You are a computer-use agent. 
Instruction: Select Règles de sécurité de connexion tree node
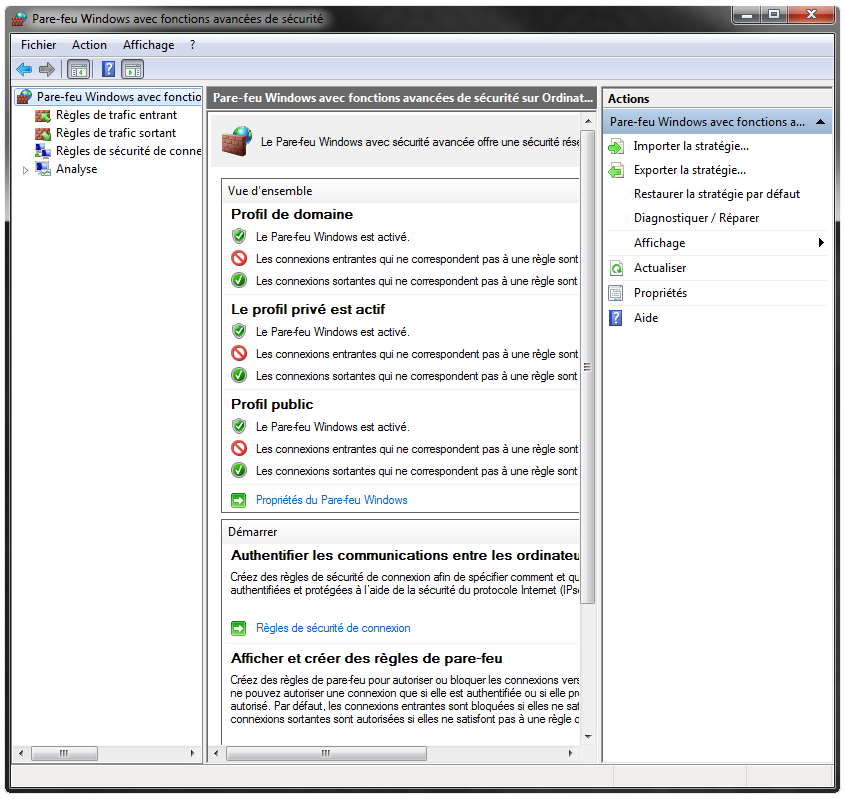(128, 151)
